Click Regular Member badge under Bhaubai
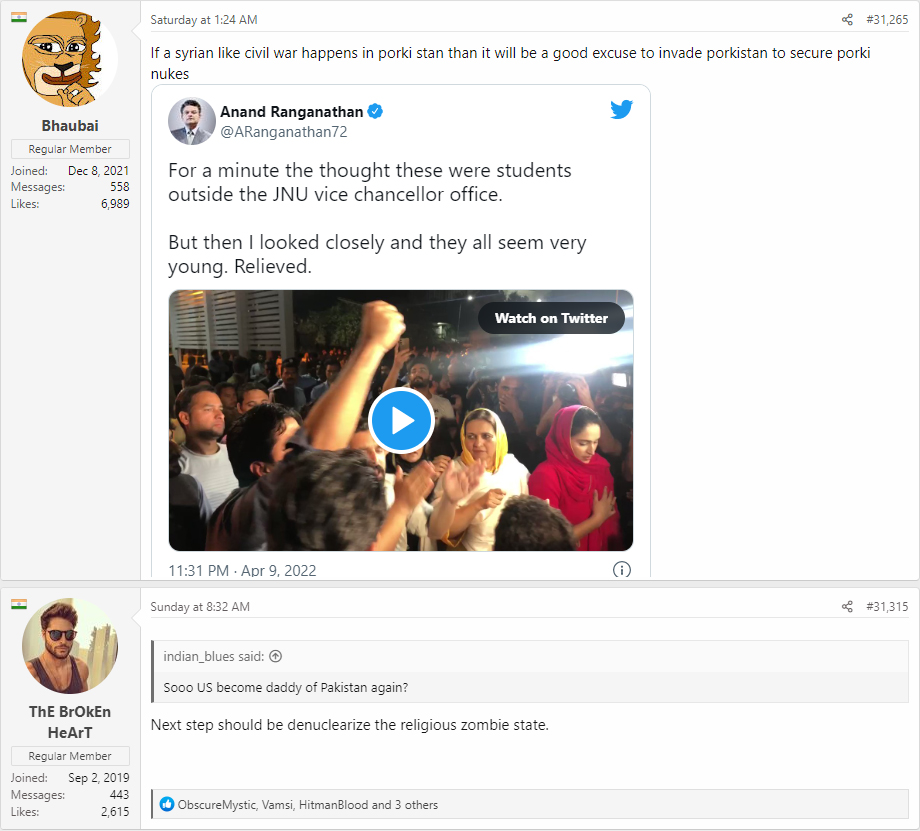 point(70,149)
